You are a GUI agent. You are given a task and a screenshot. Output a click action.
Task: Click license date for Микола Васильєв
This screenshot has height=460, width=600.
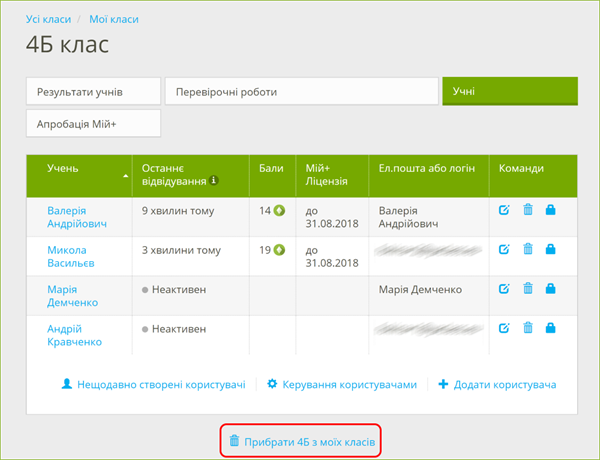coord(332,256)
